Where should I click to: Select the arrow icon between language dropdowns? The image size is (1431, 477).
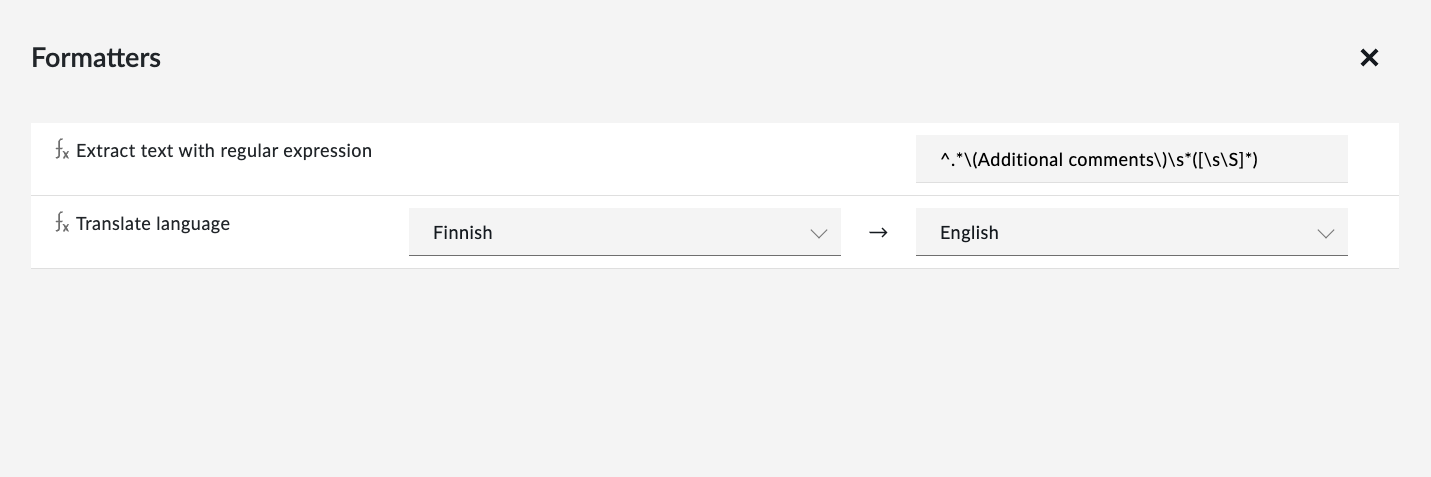click(878, 232)
